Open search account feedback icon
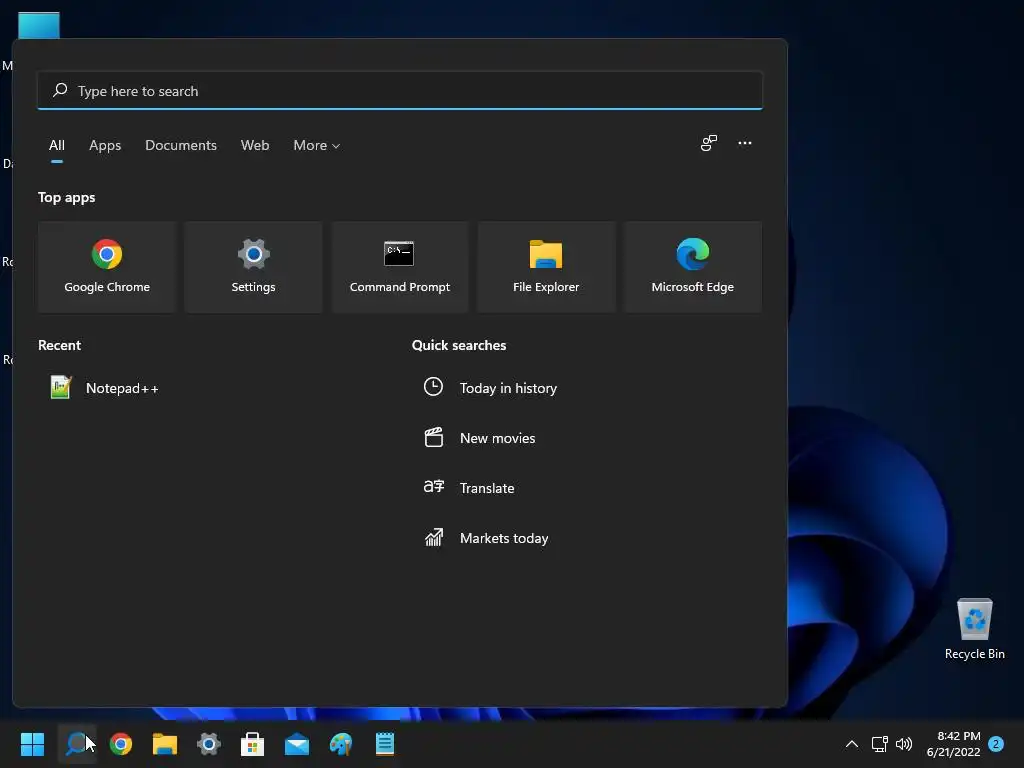The height and width of the screenshot is (768, 1024). click(x=709, y=143)
